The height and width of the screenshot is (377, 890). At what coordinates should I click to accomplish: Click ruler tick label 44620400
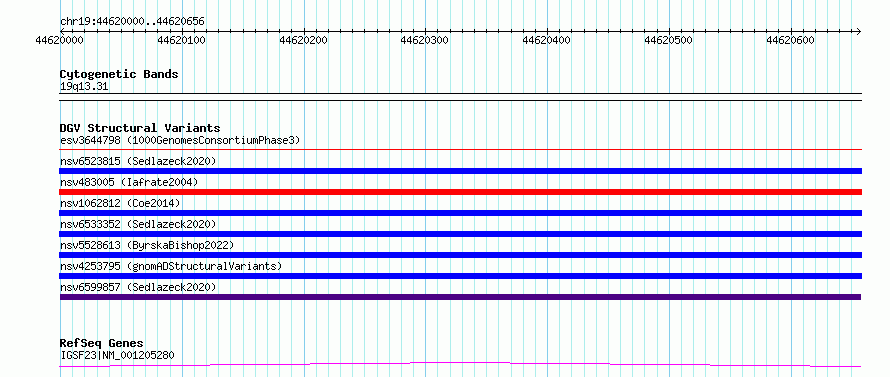(x=547, y=40)
